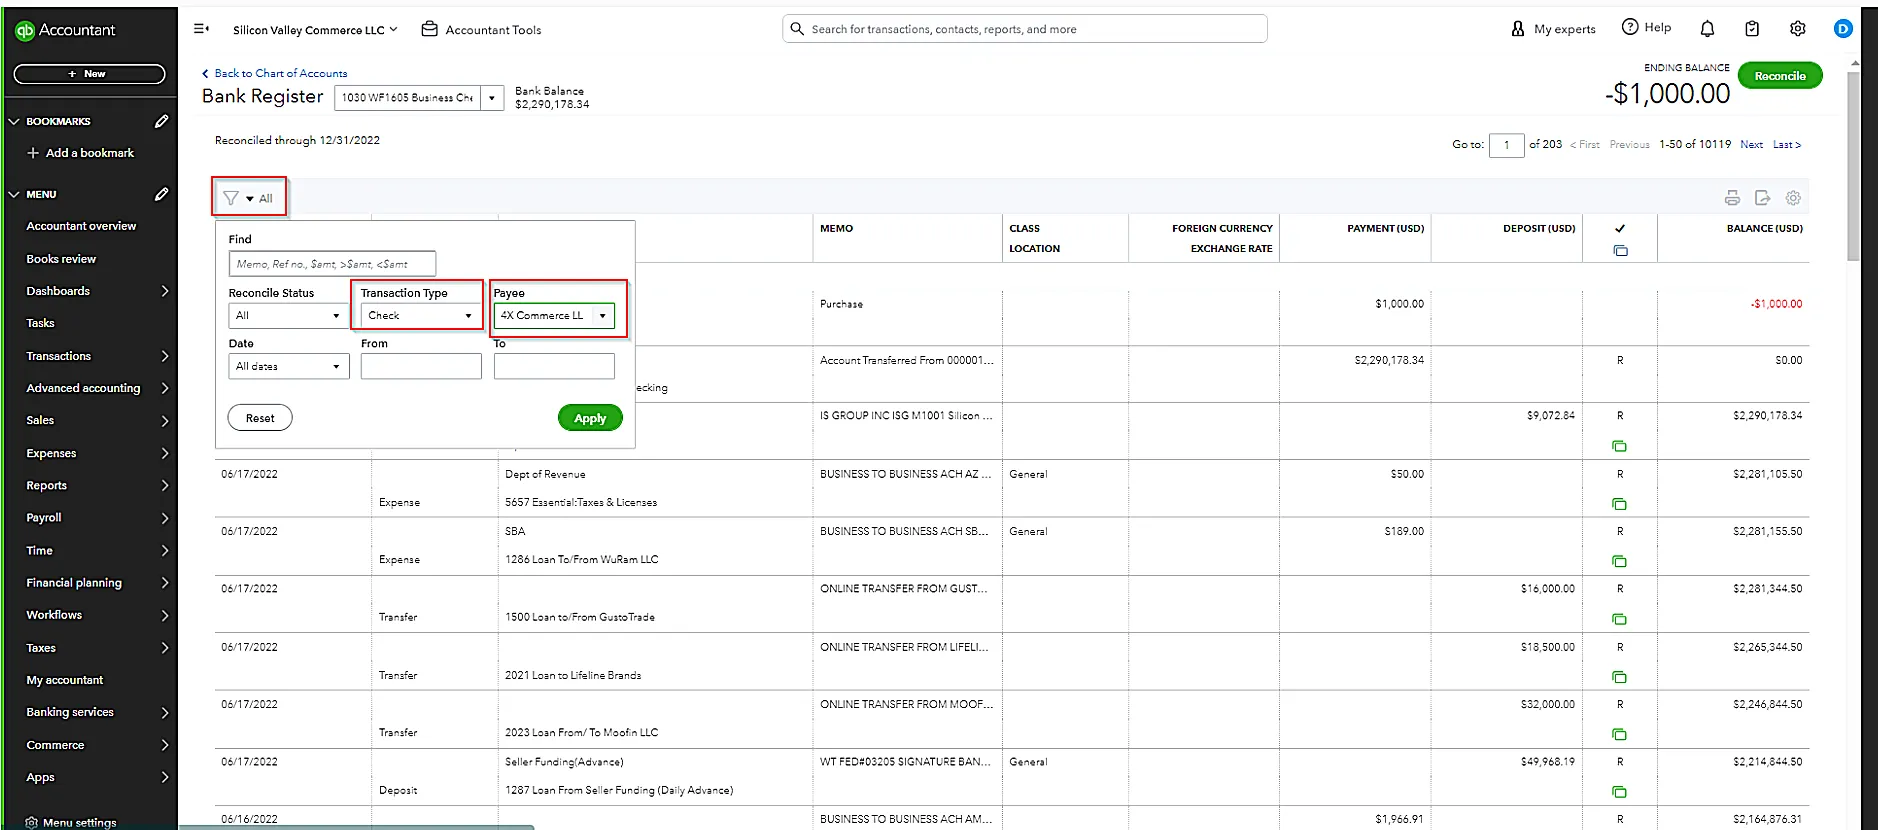The width and height of the screenshot is (1878, 830).
Task: Add a bookmark
Action: [81, 153]
